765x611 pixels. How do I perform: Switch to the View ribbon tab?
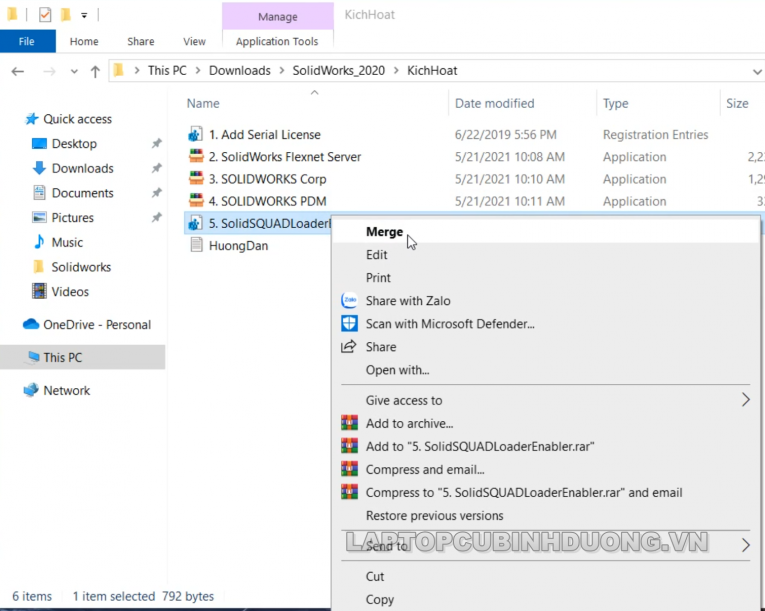click(194, 41)
